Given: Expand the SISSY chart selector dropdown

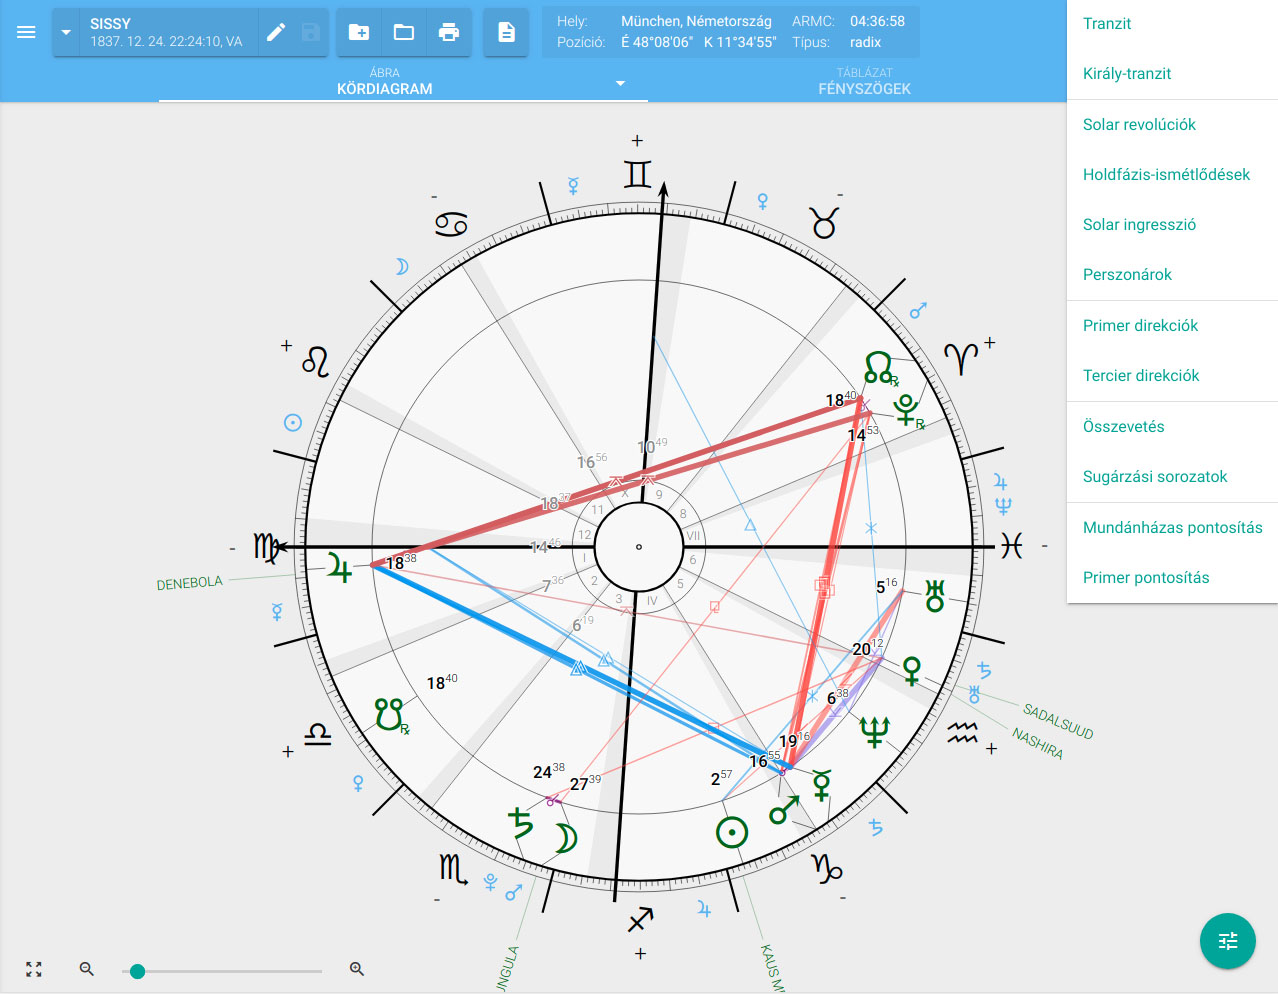Looking at the screenshot, I should click(x=66, y=32).
